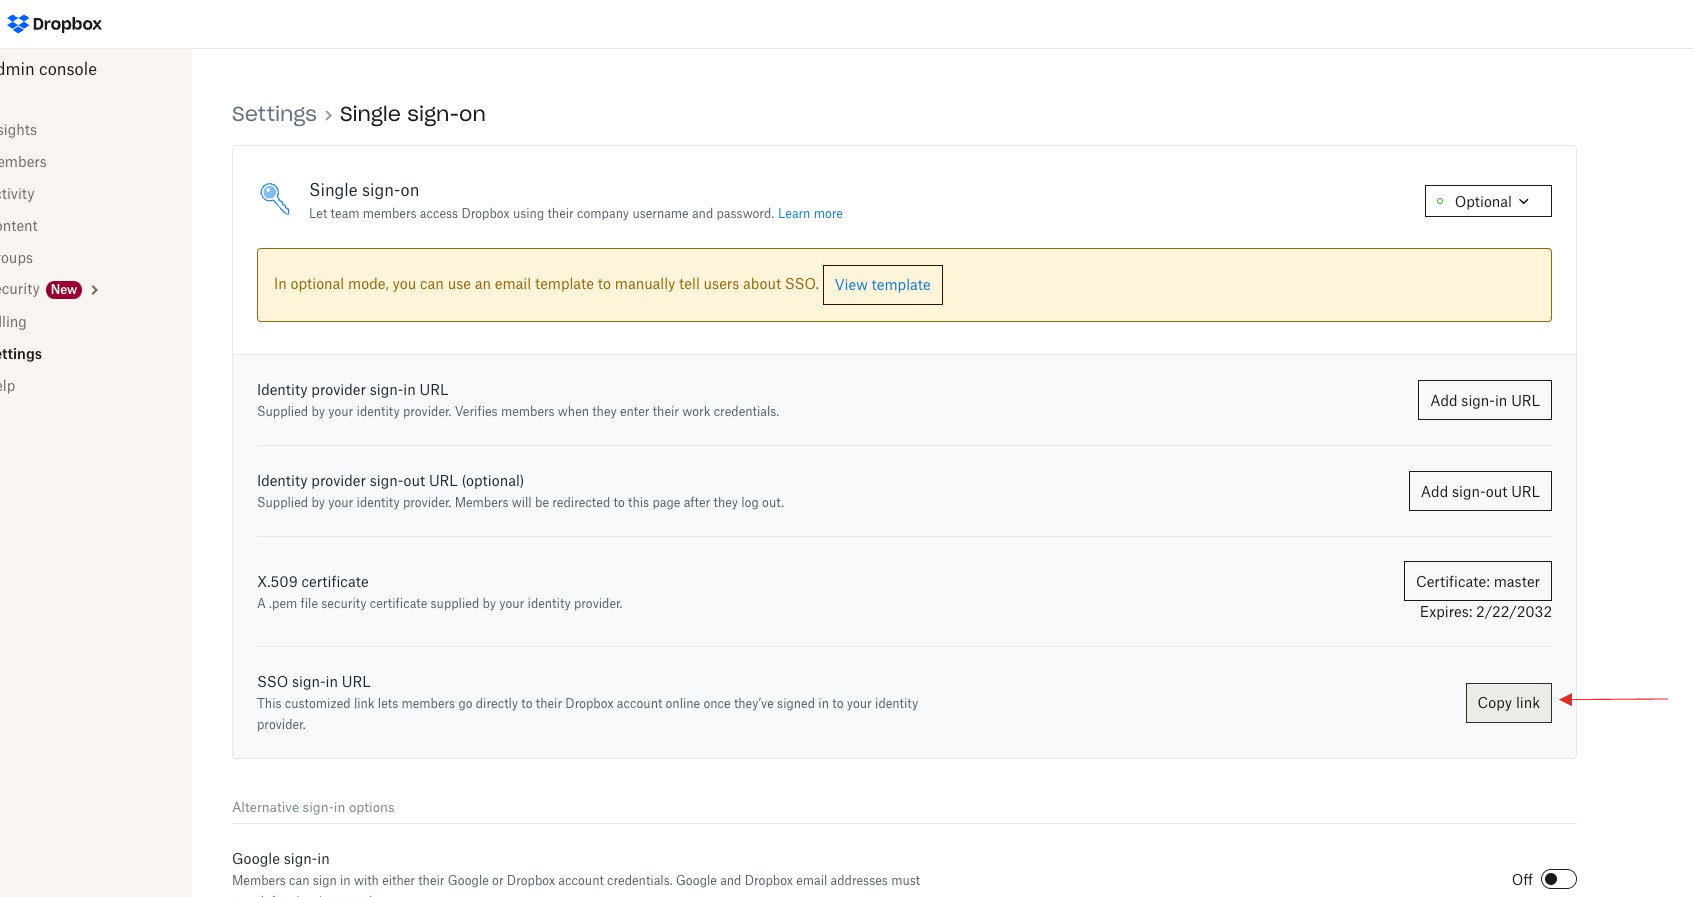Click 'SSO sign-in URL' label
The width and height of the screenshot is (1694, 897).
click(314, 682)
